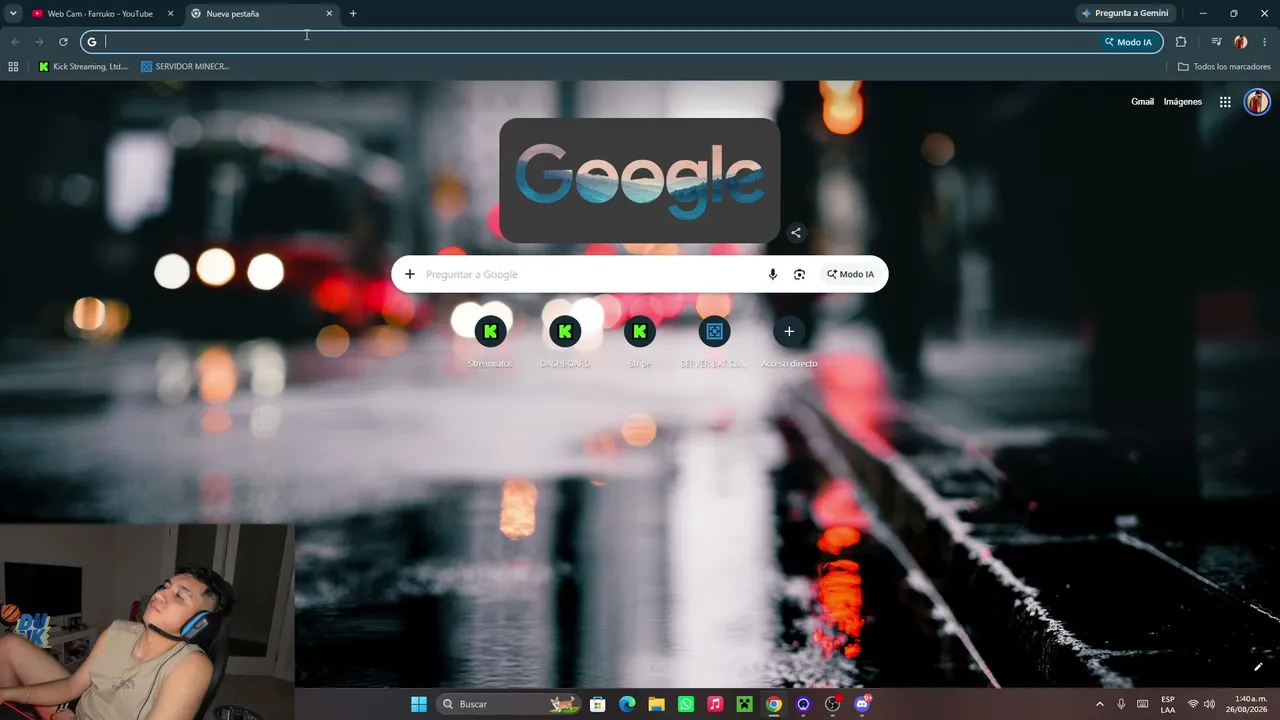Launch Minecraft from the taskbar
The height and width of the screenshot is (720, 1280).
(744, 704)
